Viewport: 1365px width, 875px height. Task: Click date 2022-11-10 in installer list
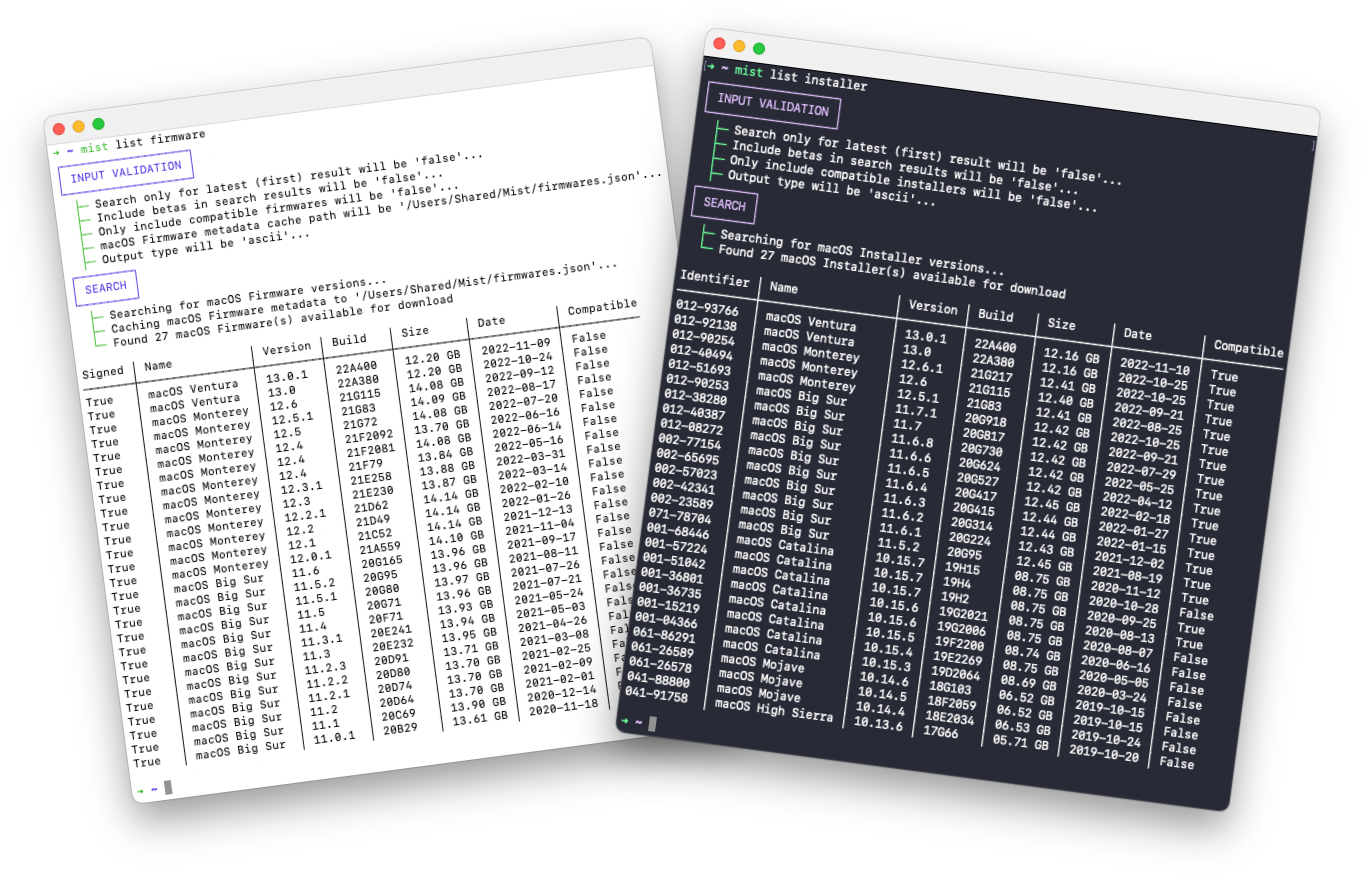click(1155, 366)
